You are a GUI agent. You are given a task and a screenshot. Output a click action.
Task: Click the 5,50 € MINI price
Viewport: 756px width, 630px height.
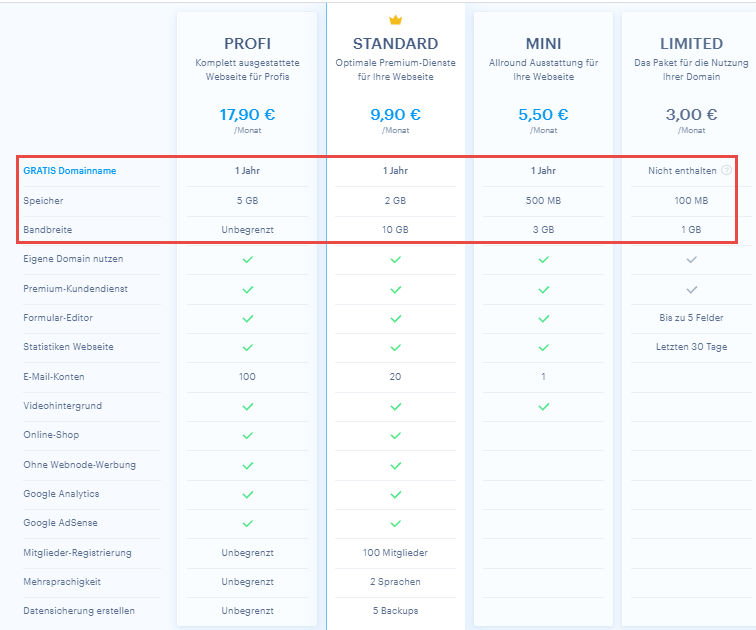pos(543,114)
